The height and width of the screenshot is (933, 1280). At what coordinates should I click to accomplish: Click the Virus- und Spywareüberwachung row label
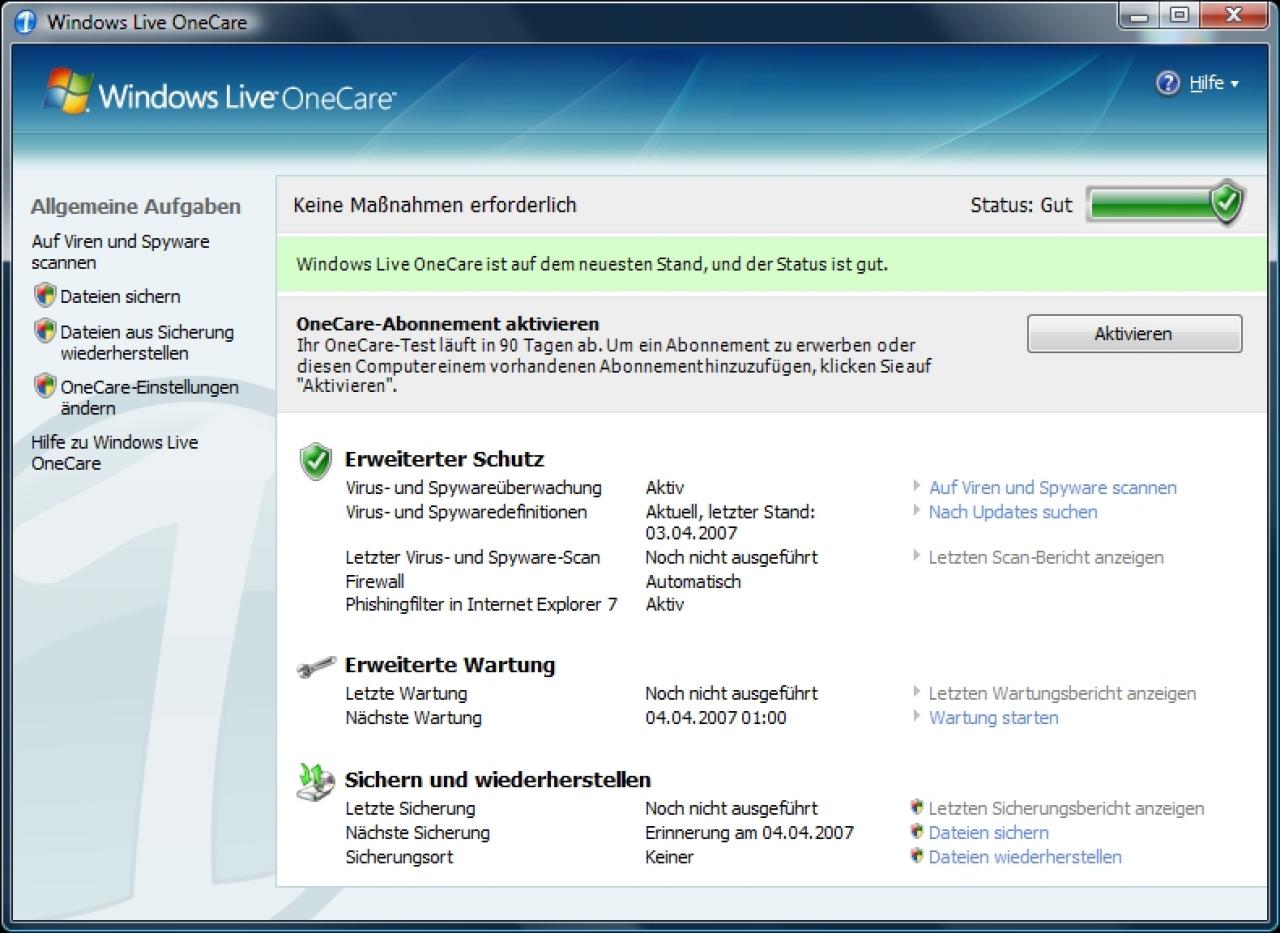[x=474, y=488]
